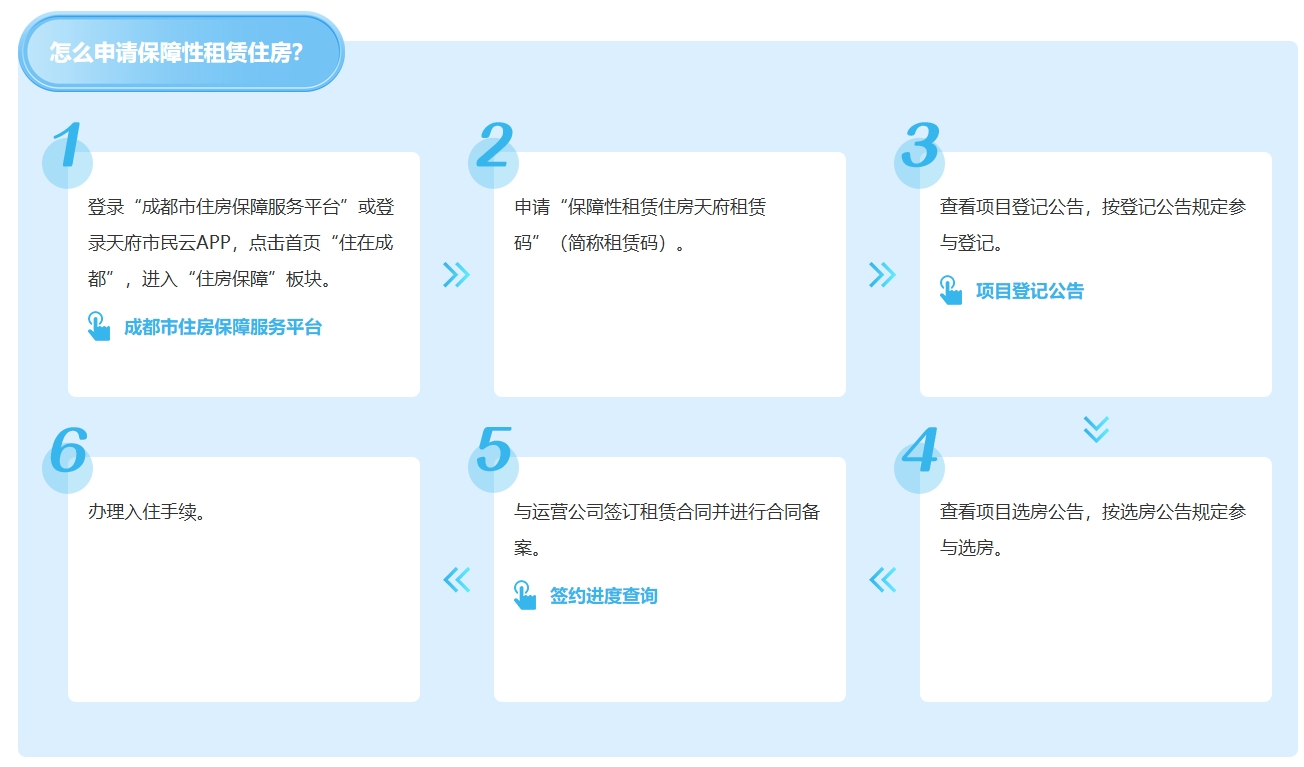Open the 签约进度查询 link

pyautogui.click(x=604, y=597)
